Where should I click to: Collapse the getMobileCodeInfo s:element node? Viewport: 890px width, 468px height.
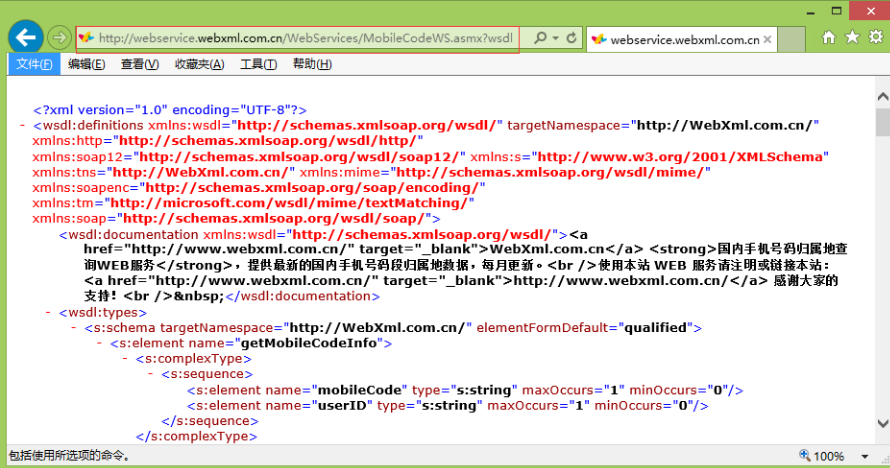pyautogui.click(x=99, y=343)
